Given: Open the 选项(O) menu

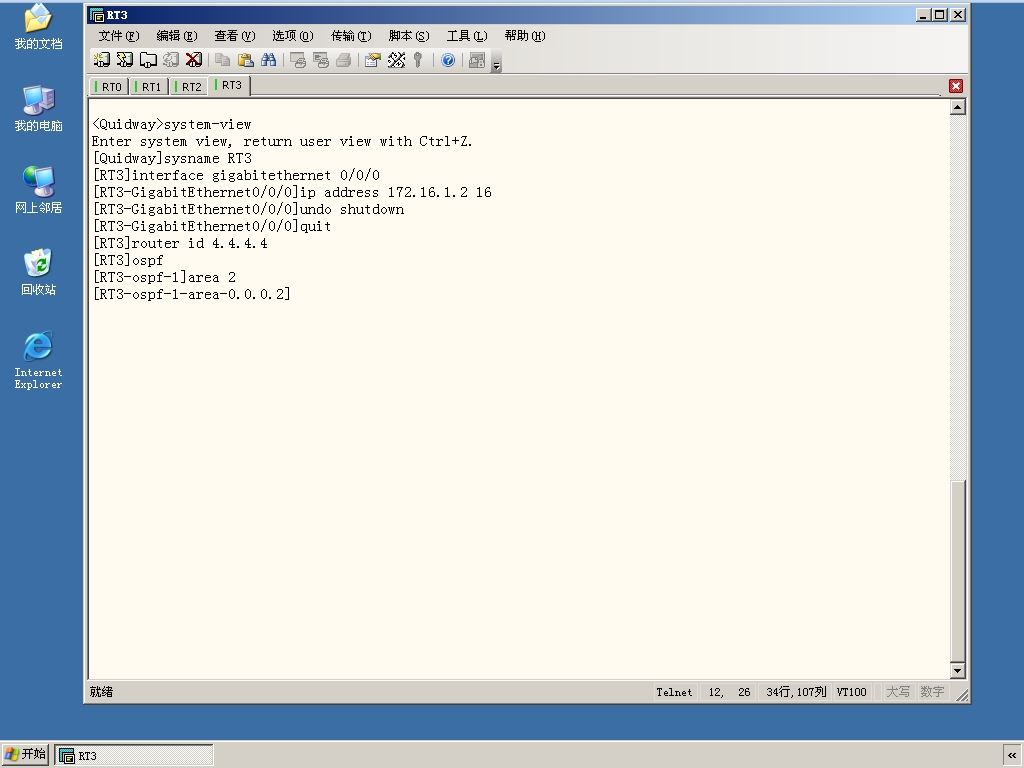Looking at the screenshot, I should point(293,35).
